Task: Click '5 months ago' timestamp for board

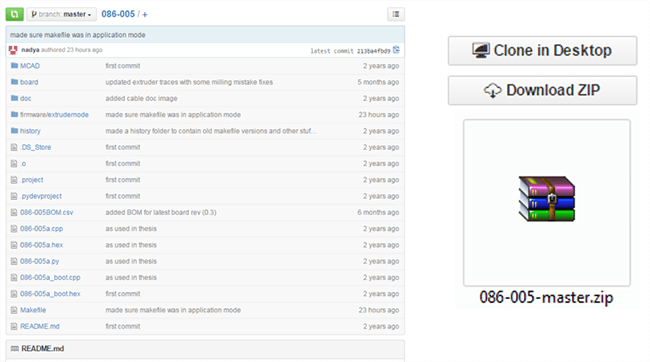Action: pos(378,82)
